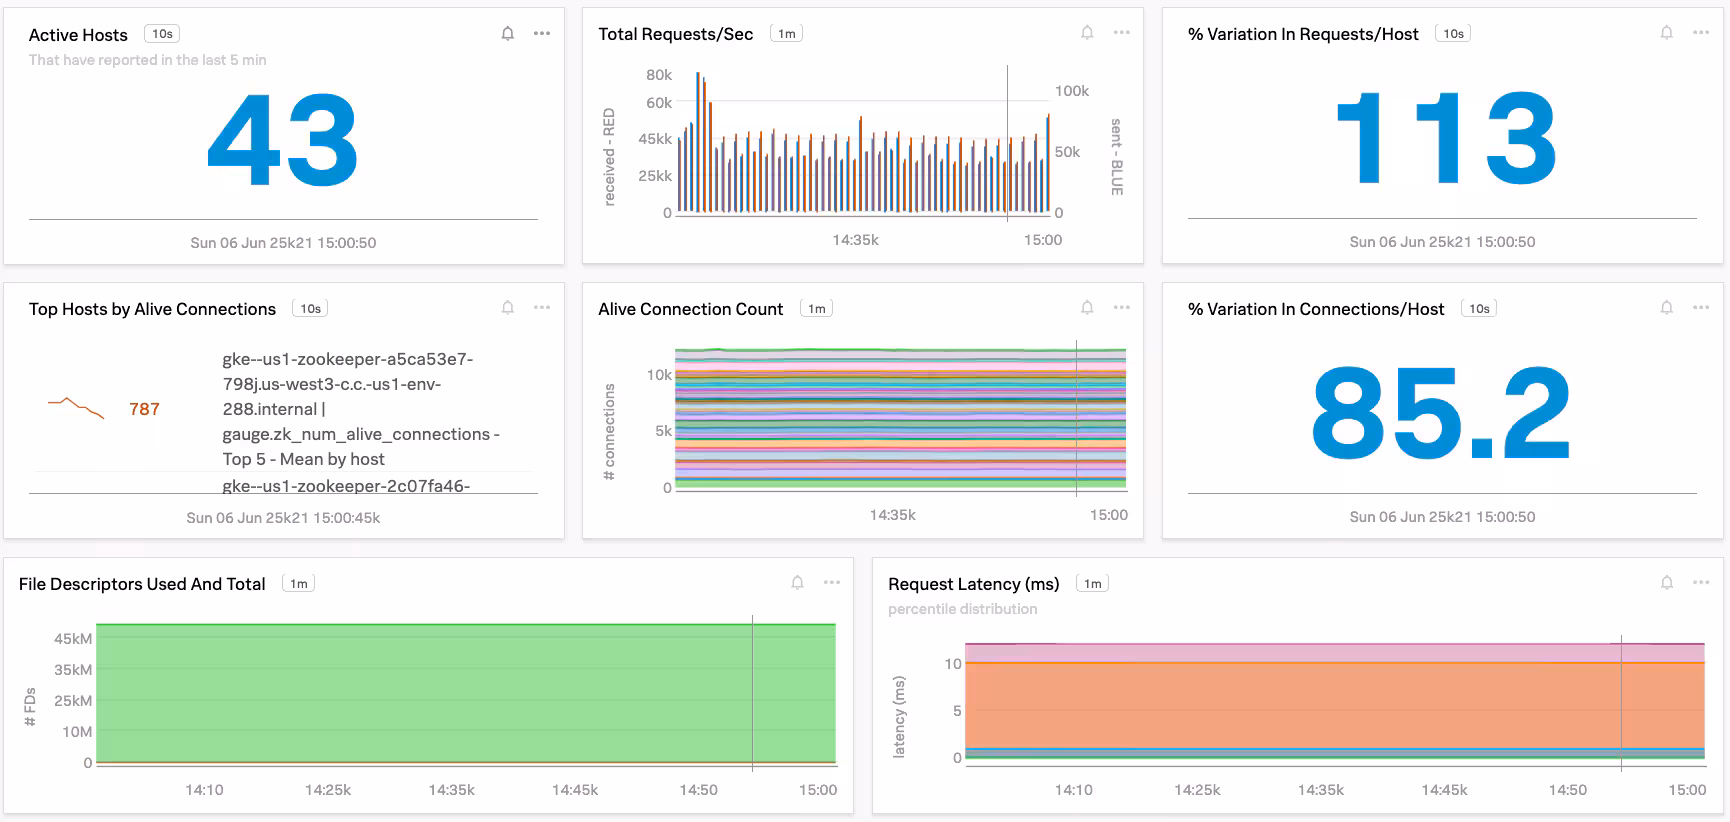Viewport: 1730px width, 822px height.
Task: Click bell icon on % Variation In Requests/Host
Action: pyautogui.click(x=1666, y=33)
